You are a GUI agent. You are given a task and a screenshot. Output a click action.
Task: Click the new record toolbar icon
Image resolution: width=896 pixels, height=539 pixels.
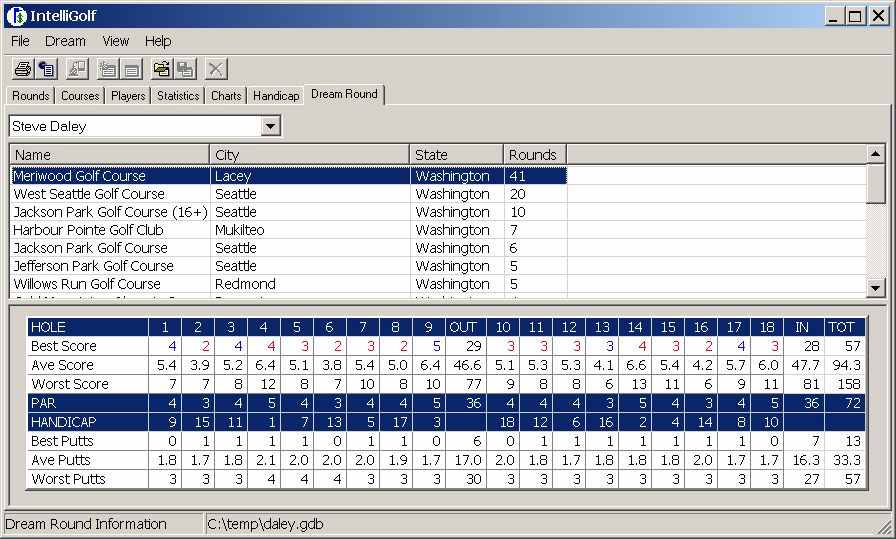[107, 69]
